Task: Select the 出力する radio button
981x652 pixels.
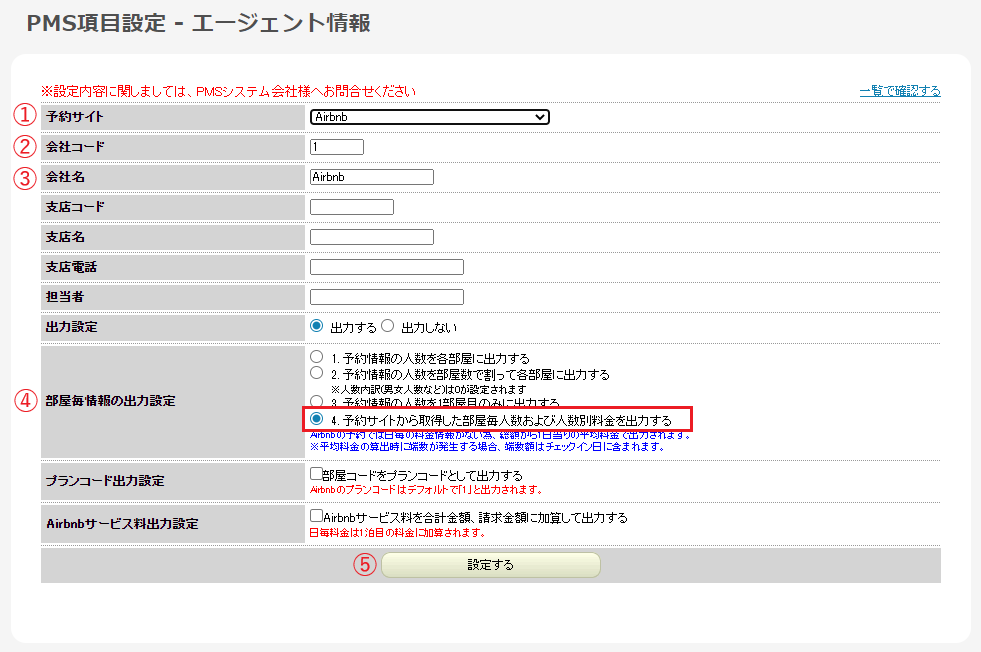Action: [317, 326]
